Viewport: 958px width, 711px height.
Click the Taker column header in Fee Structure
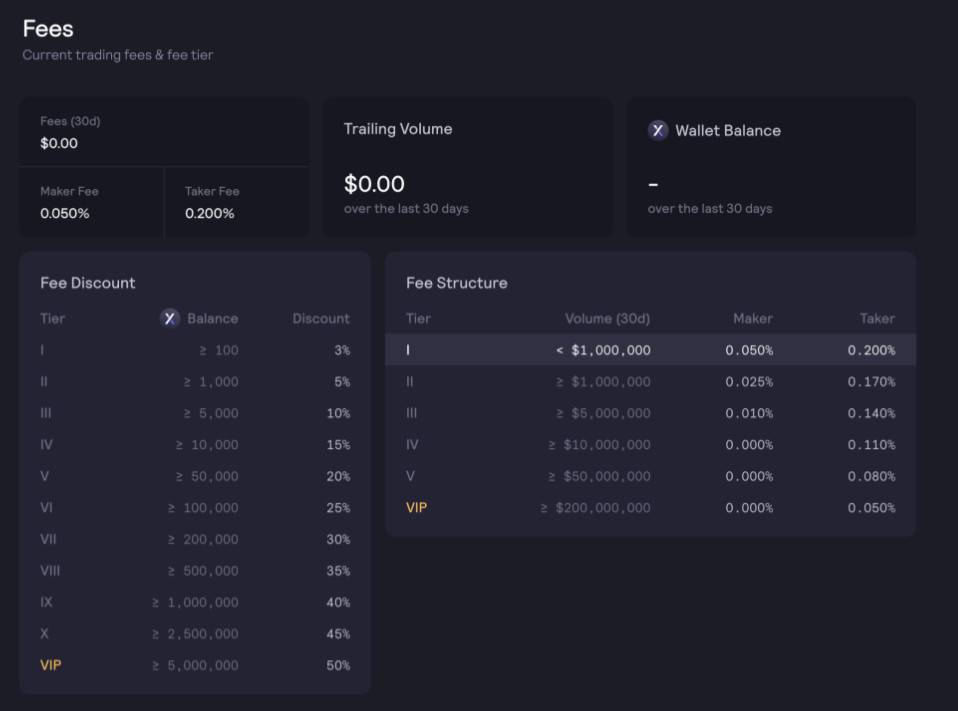(877, 318)
